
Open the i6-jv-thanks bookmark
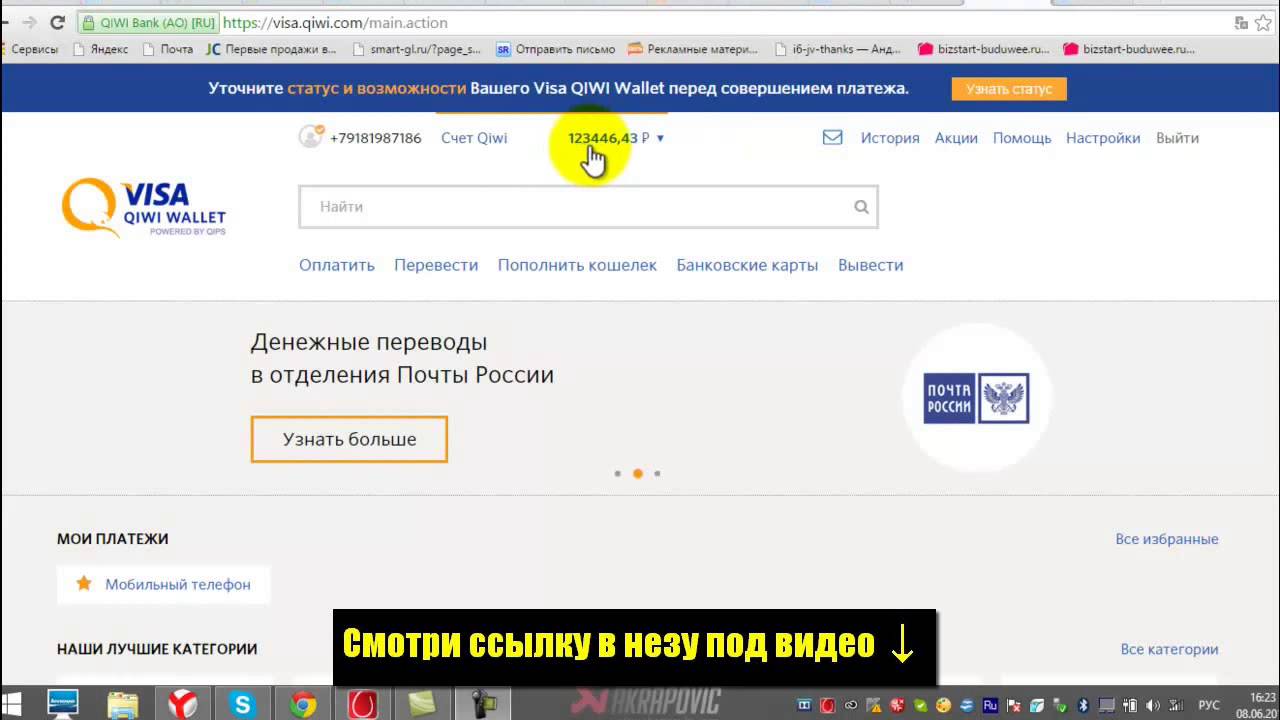[837, 49]
